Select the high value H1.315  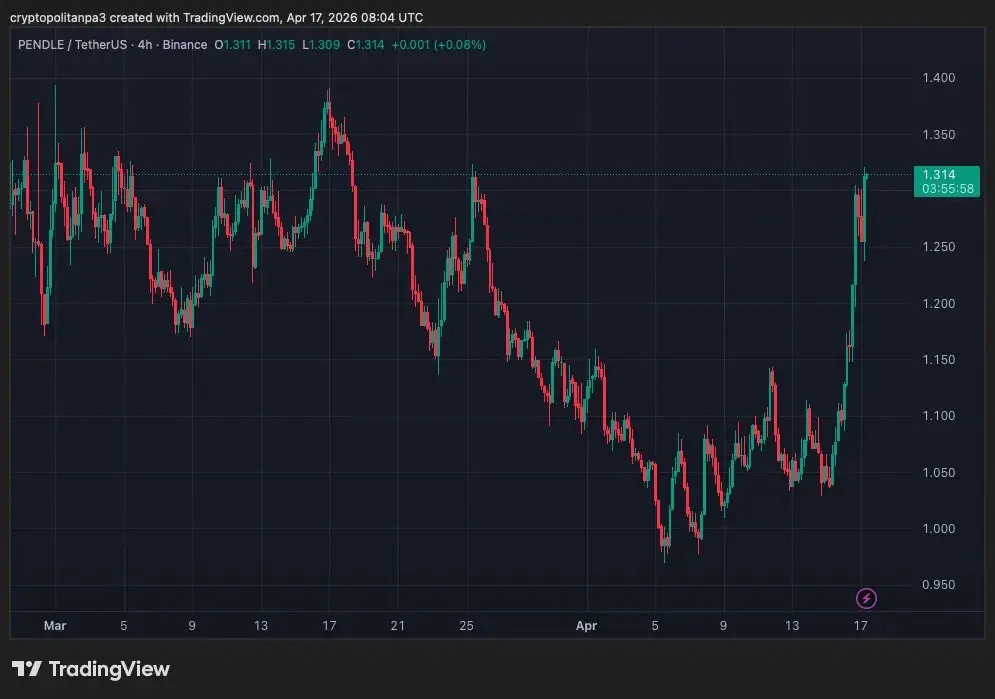tap(276, 45)
